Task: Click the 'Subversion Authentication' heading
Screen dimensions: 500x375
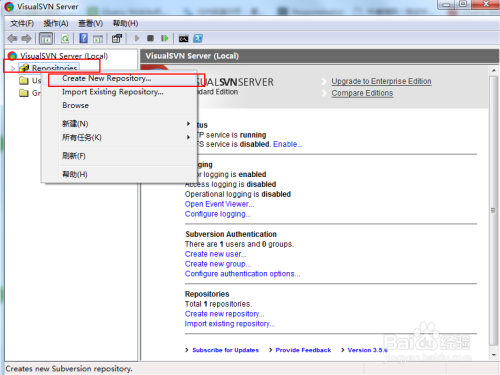Action: [x=231, y=234]
